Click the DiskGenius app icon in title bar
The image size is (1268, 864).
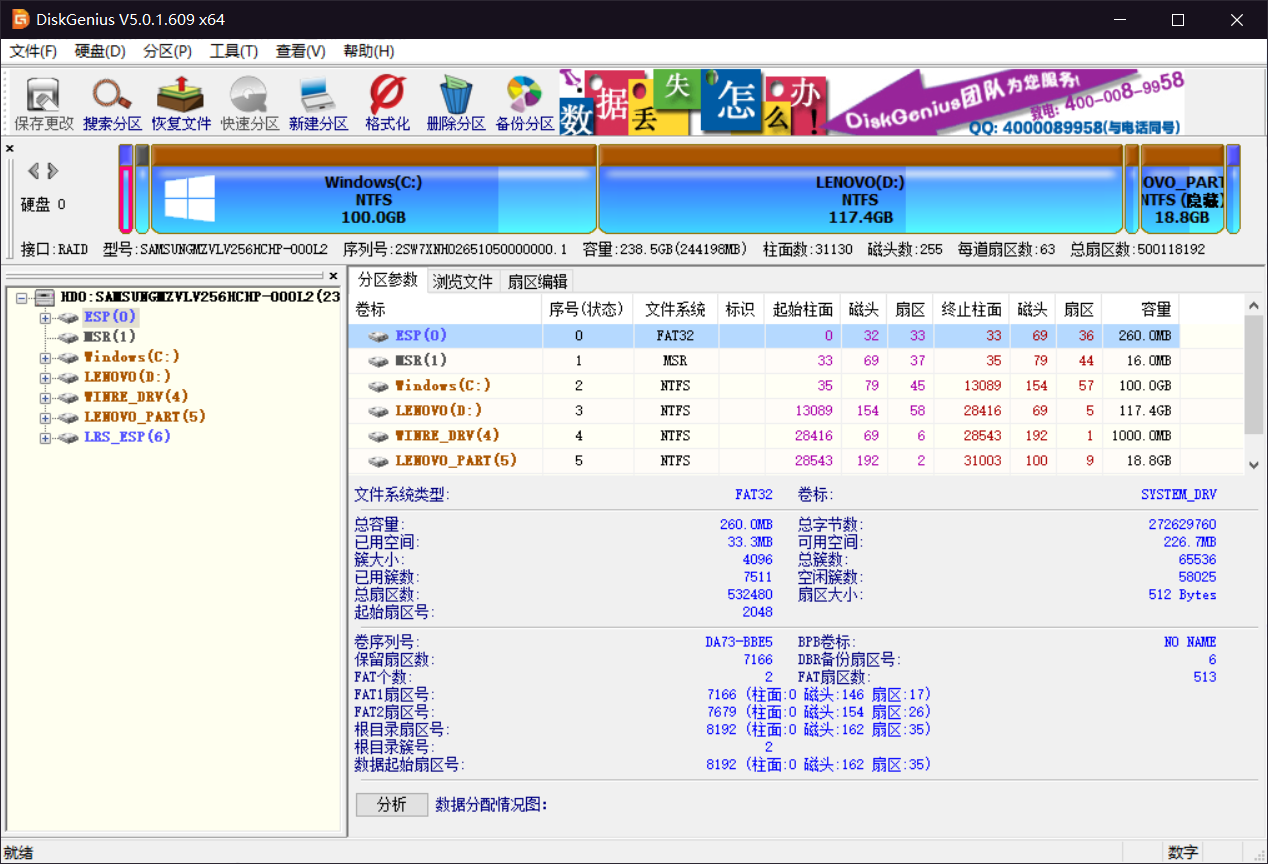coord(19,19)
